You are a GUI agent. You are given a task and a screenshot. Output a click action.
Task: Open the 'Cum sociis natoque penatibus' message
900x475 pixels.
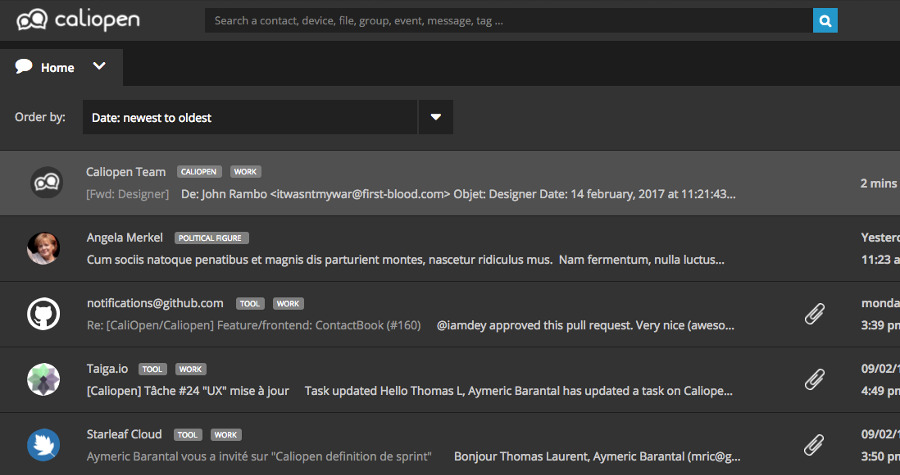coord(405,259)
